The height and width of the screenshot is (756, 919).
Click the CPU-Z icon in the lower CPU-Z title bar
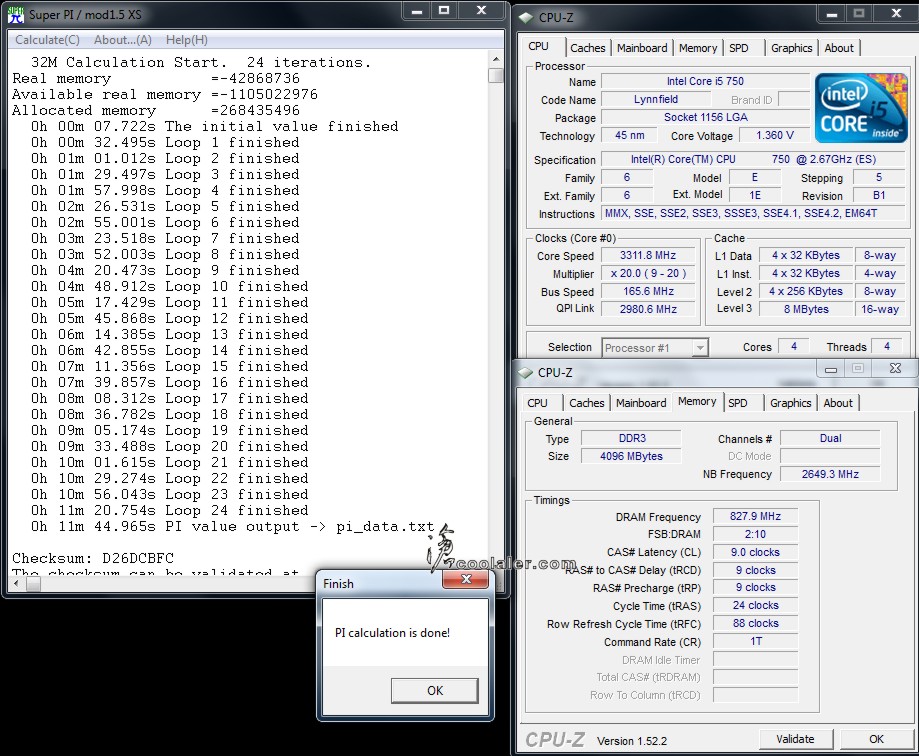525,373
